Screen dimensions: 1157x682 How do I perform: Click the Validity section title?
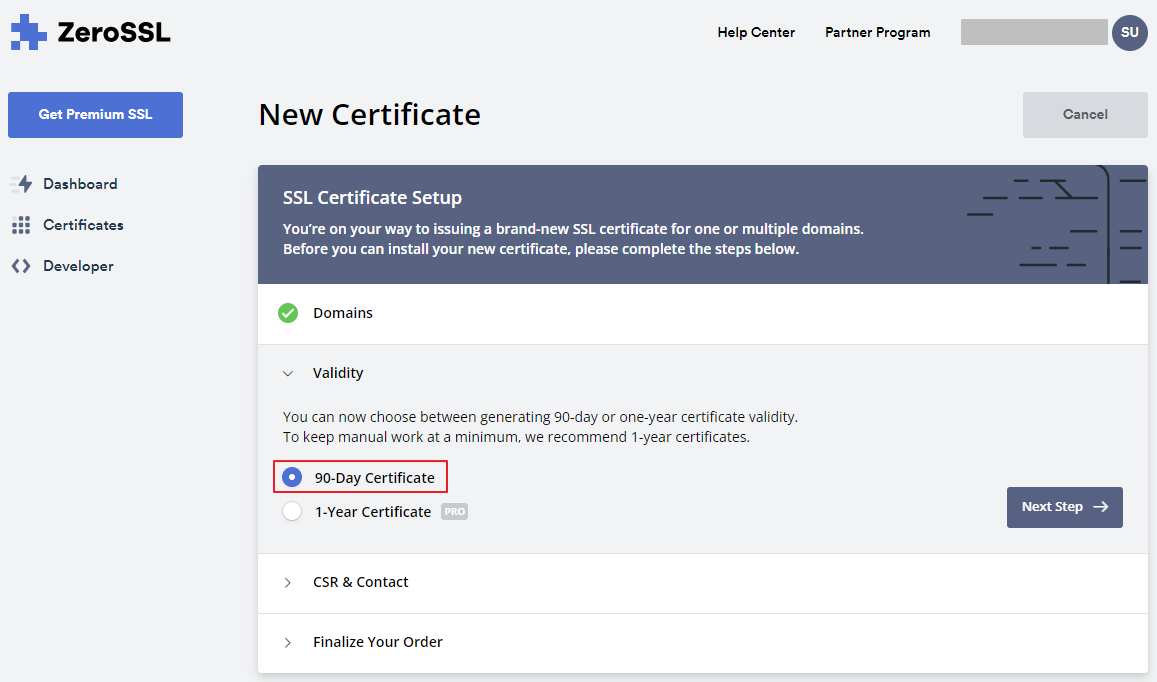[x=338, y=373]
